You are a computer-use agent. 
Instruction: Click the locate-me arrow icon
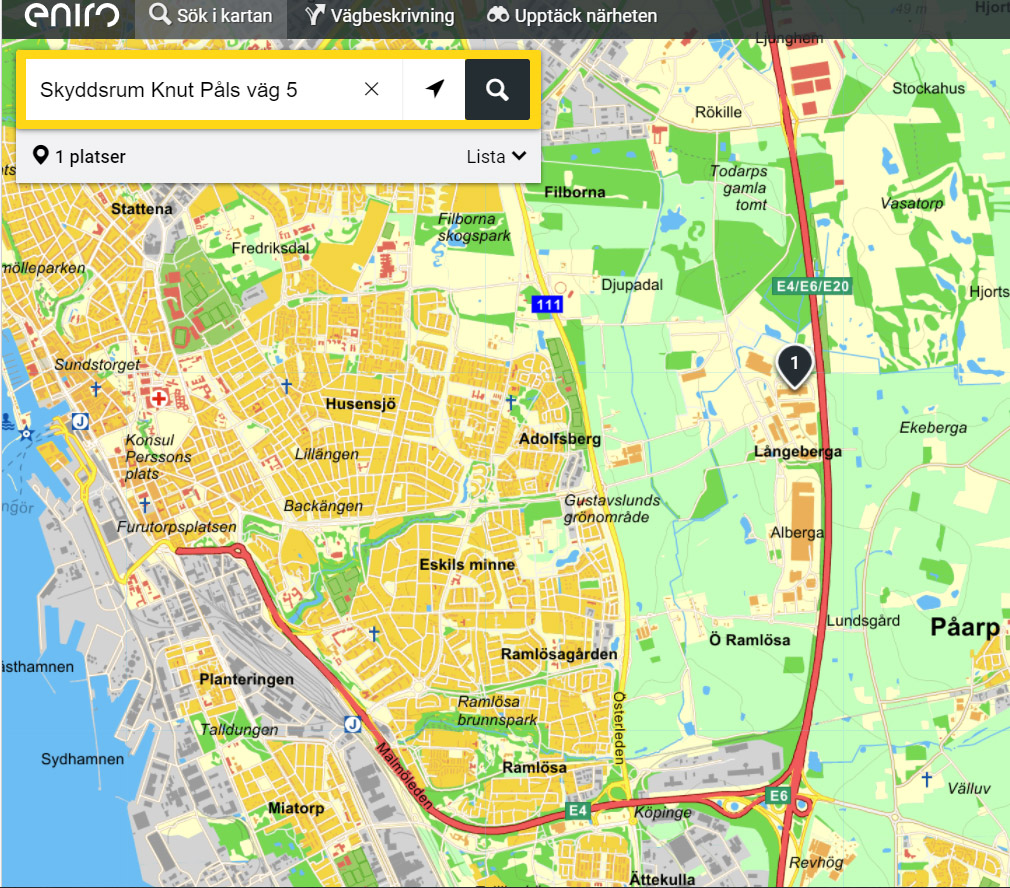click(434, 89)
